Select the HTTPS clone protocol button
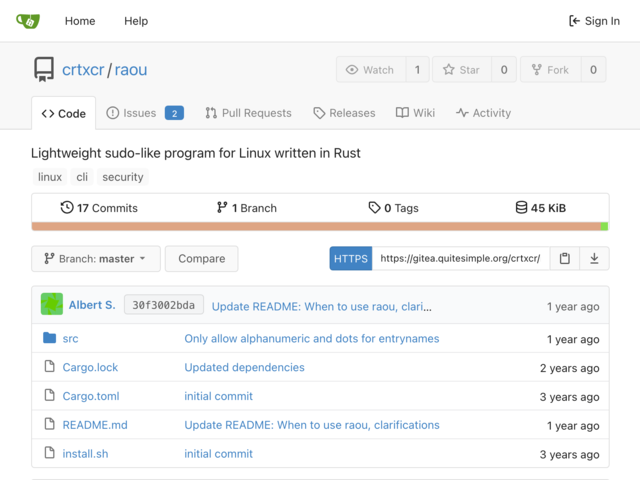This screenshot has height=480, width=640. click(x=351, y=258)
